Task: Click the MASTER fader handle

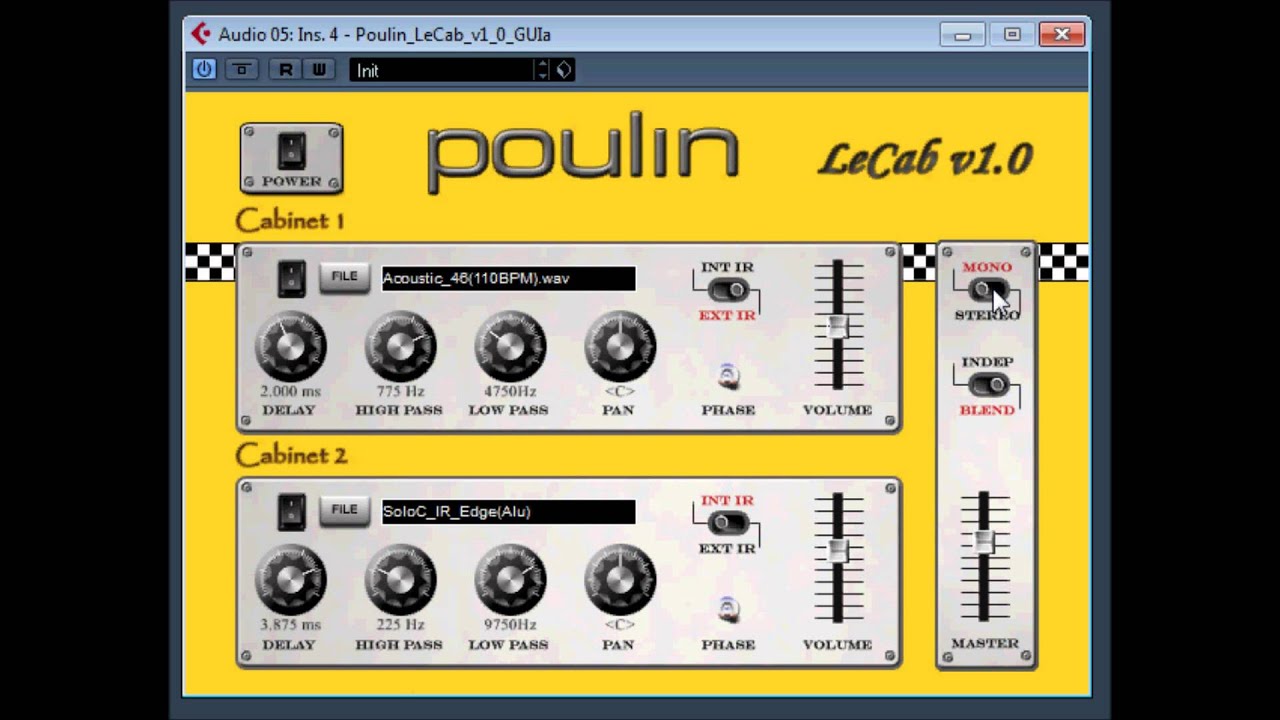Action: pyautogui.click(x=985, y=541)
